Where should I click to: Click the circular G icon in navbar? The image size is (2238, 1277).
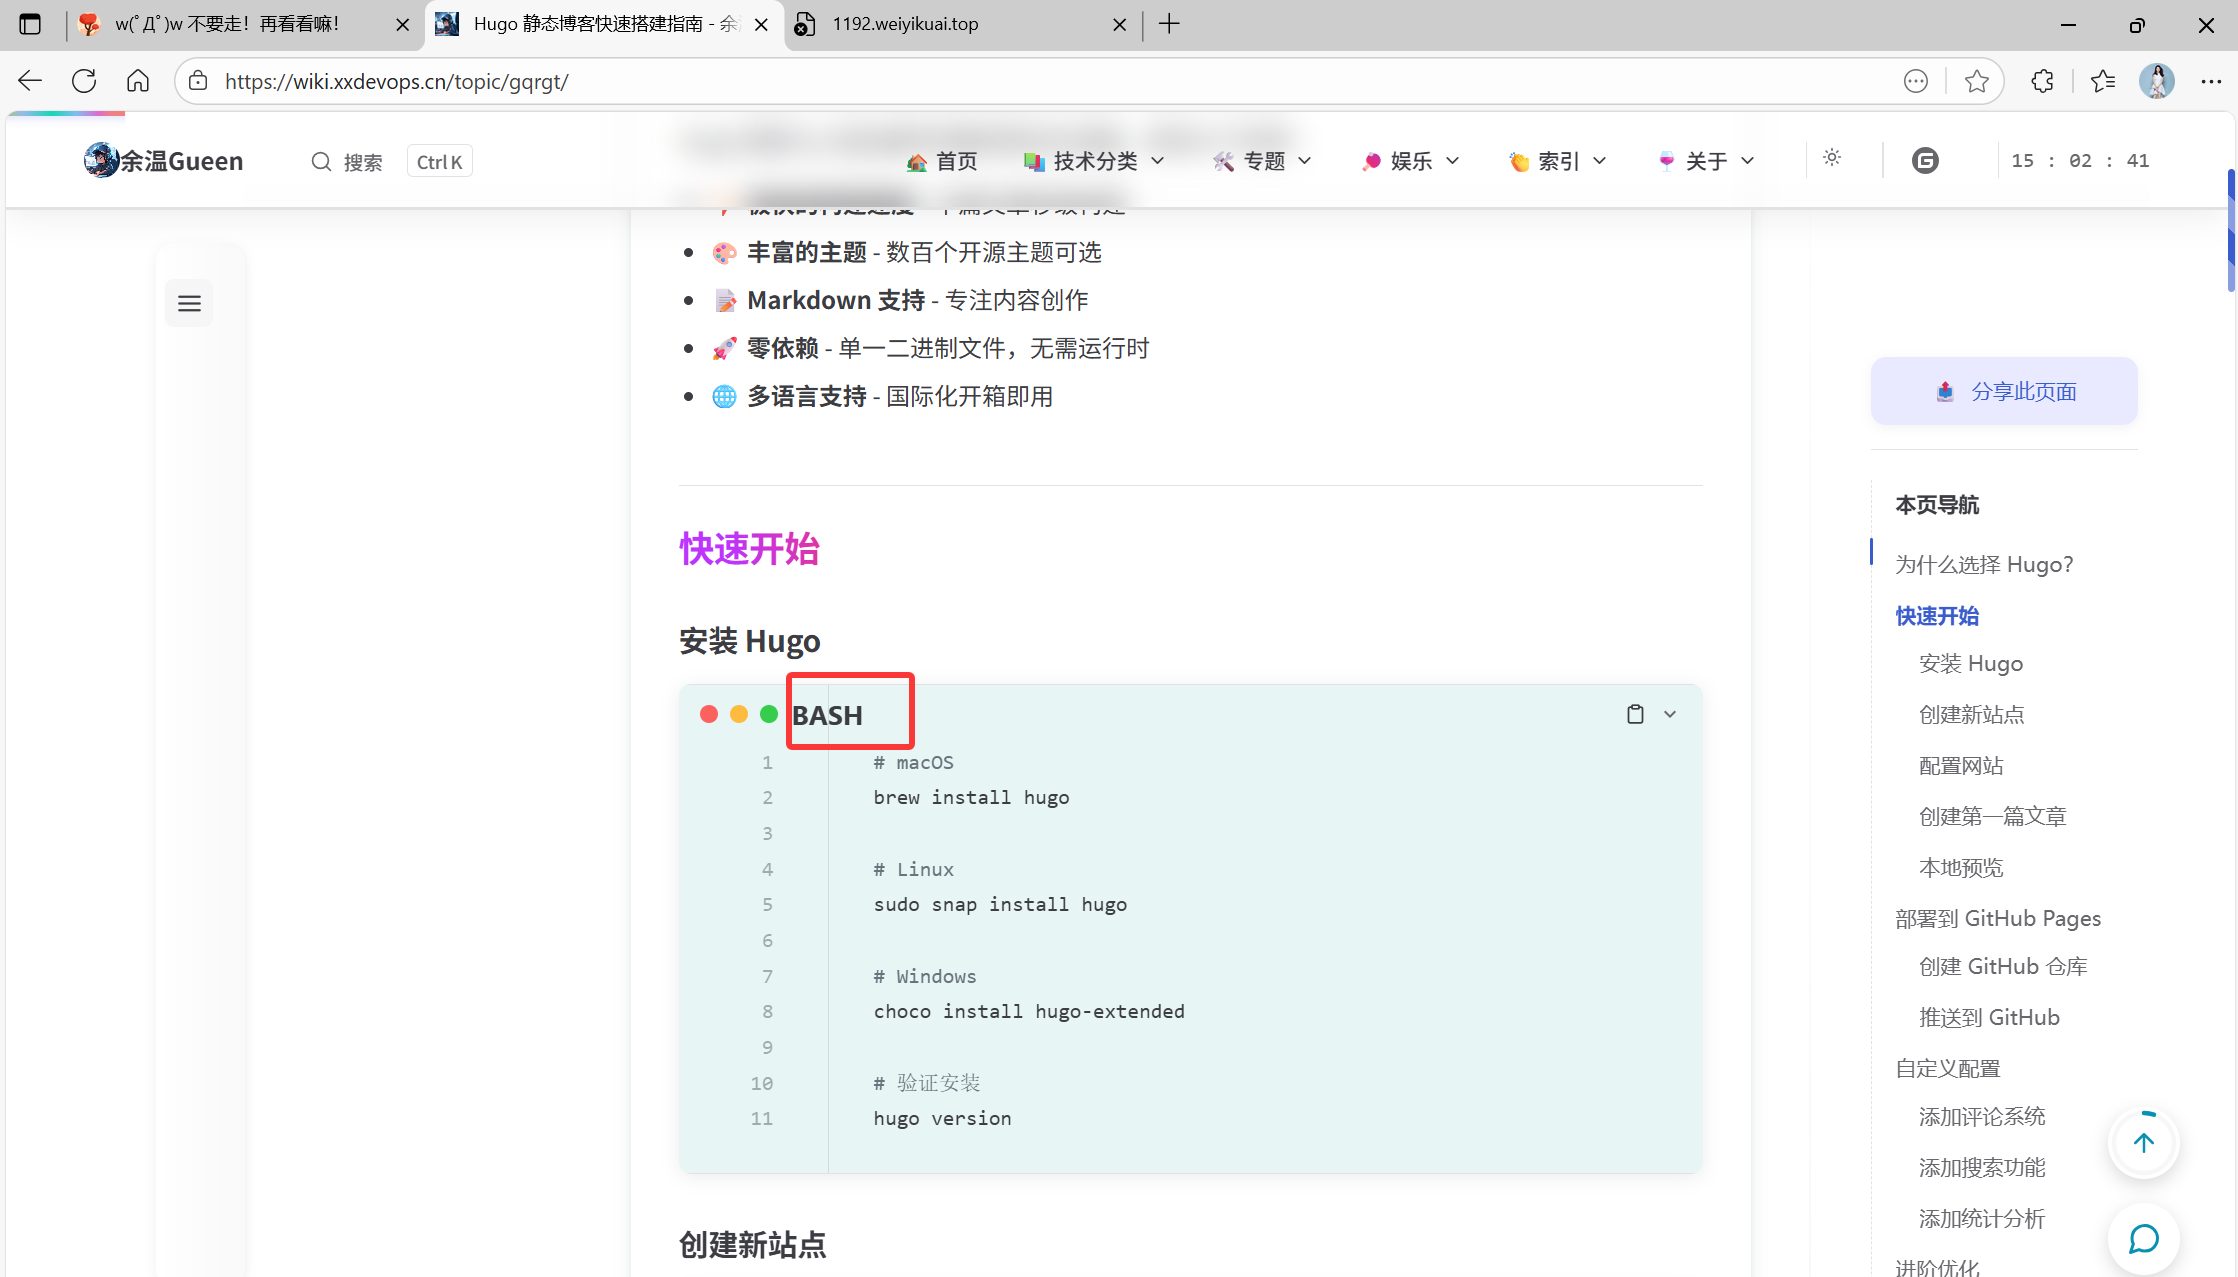(1925, 160)
